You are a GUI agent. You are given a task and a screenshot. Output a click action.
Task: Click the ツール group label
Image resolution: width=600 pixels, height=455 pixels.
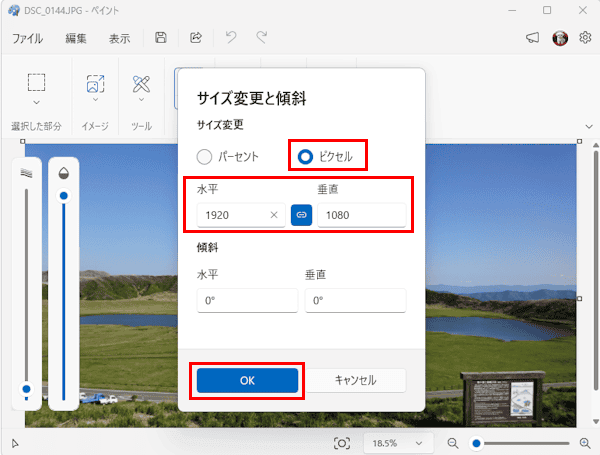click(141, 126)
